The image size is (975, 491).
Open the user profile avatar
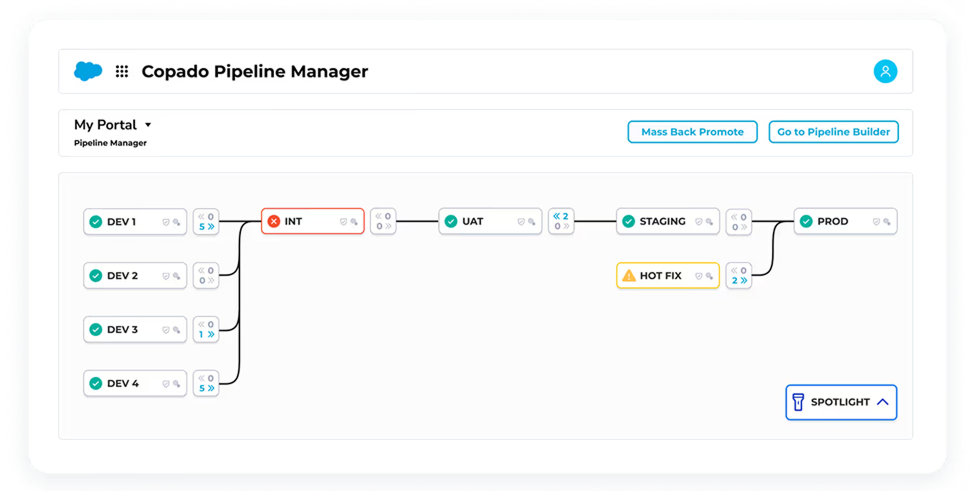pyautogui.click(x=885, y=71)
